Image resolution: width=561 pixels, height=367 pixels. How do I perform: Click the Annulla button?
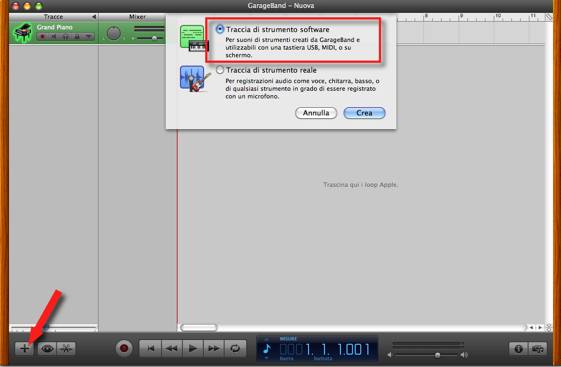[316, 113]
